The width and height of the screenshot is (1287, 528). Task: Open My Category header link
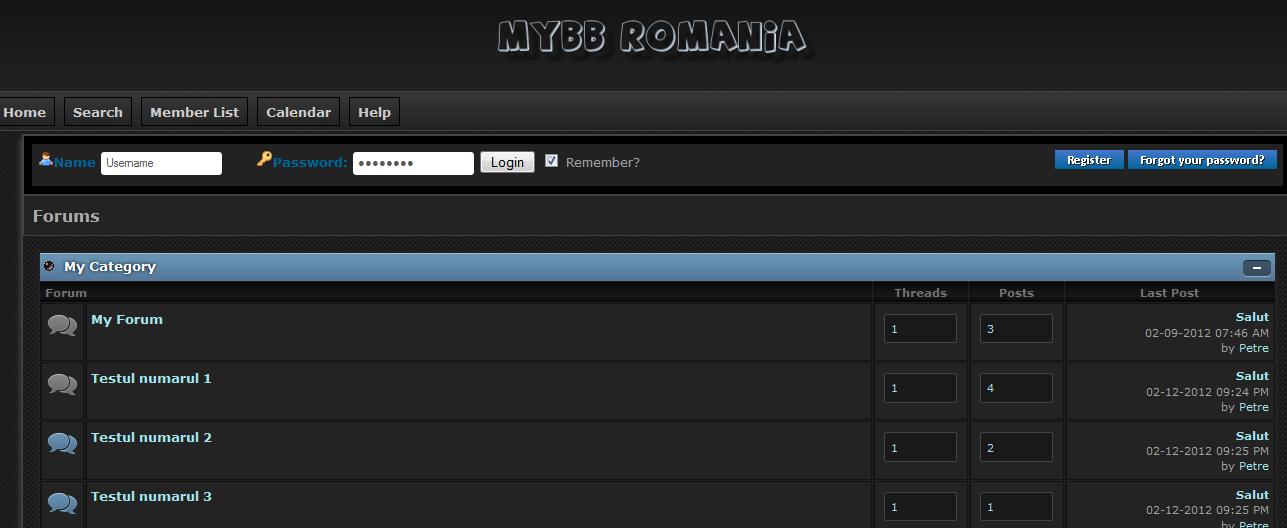click(x=110, y=267)
